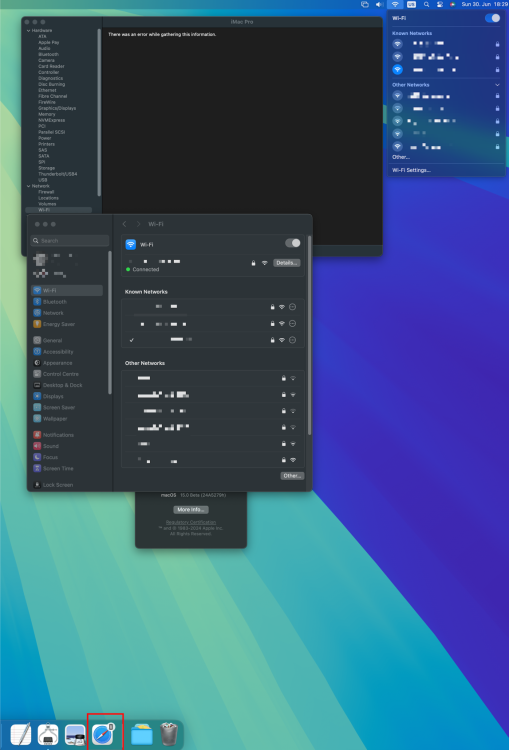The height and width of the screenshot is (750, 509).
Task: Open the Regulatory Certification link
Action: 191,522
